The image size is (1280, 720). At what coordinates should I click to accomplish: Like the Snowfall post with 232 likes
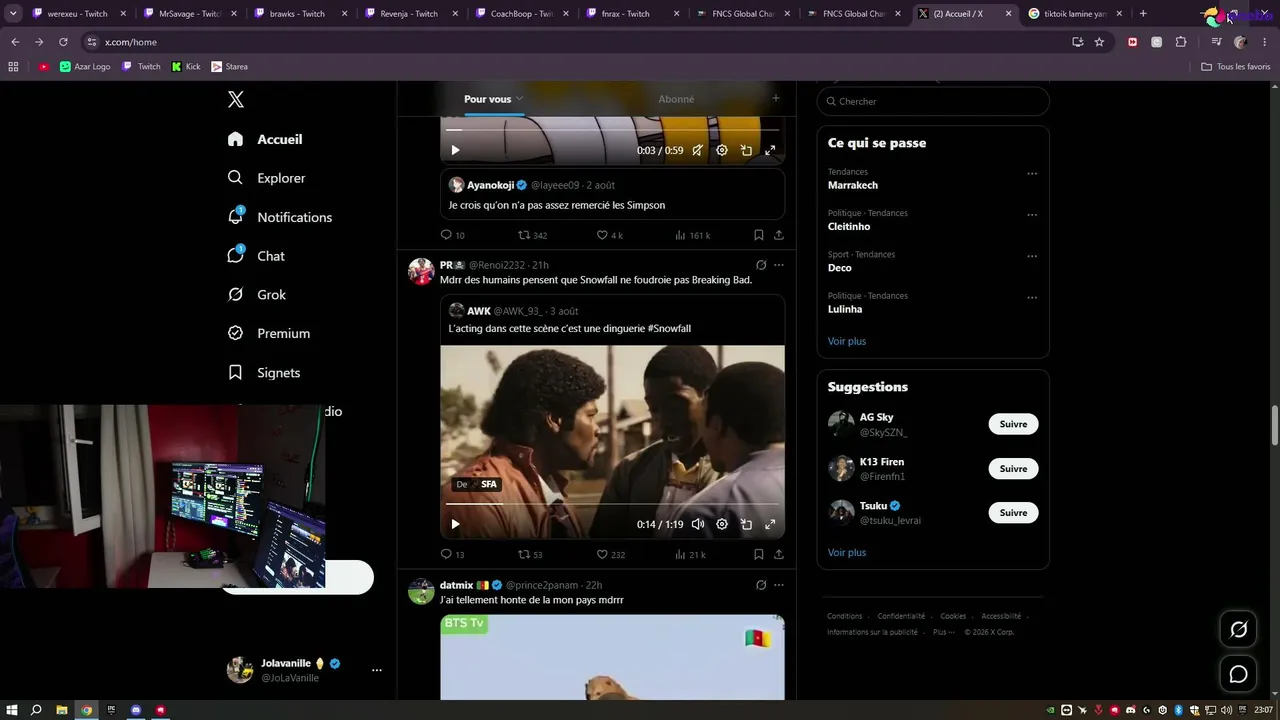click(611, 554)
